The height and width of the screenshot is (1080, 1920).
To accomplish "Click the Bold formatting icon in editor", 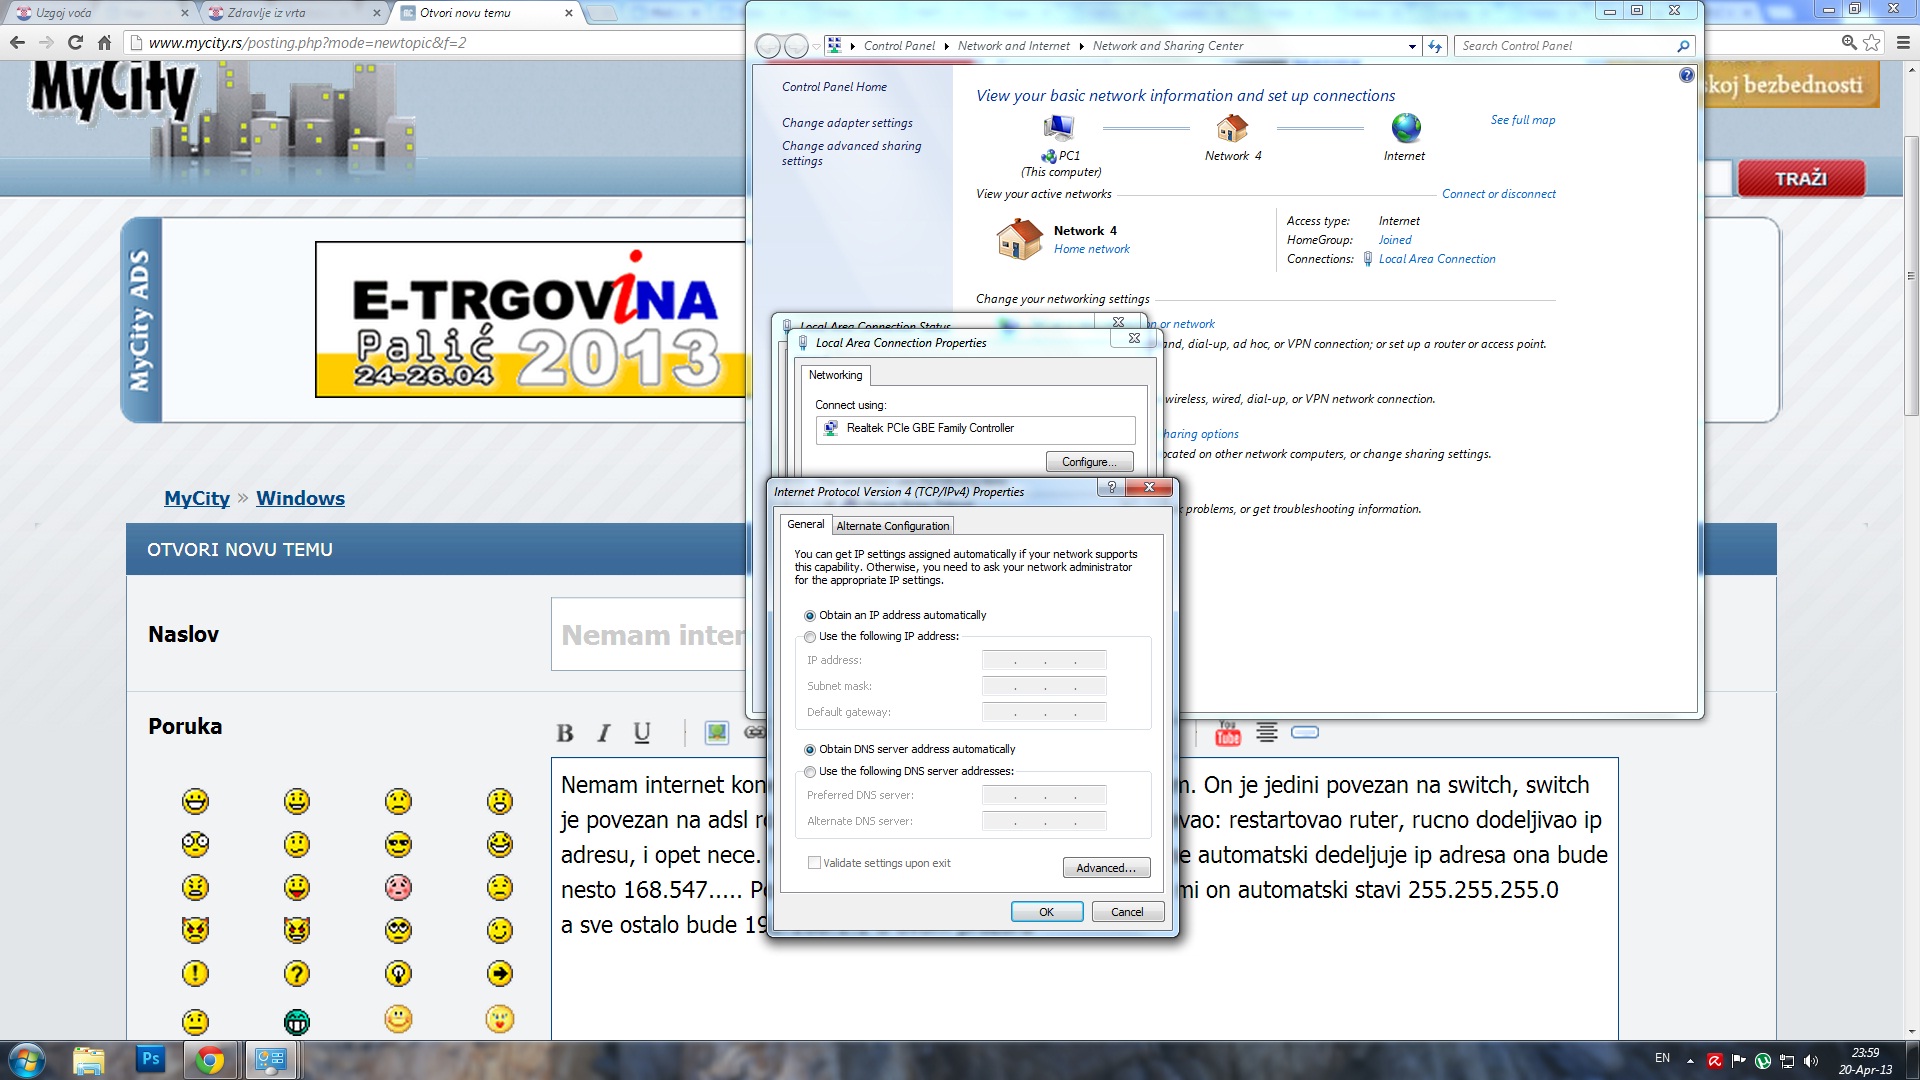I will coord(565,733).
